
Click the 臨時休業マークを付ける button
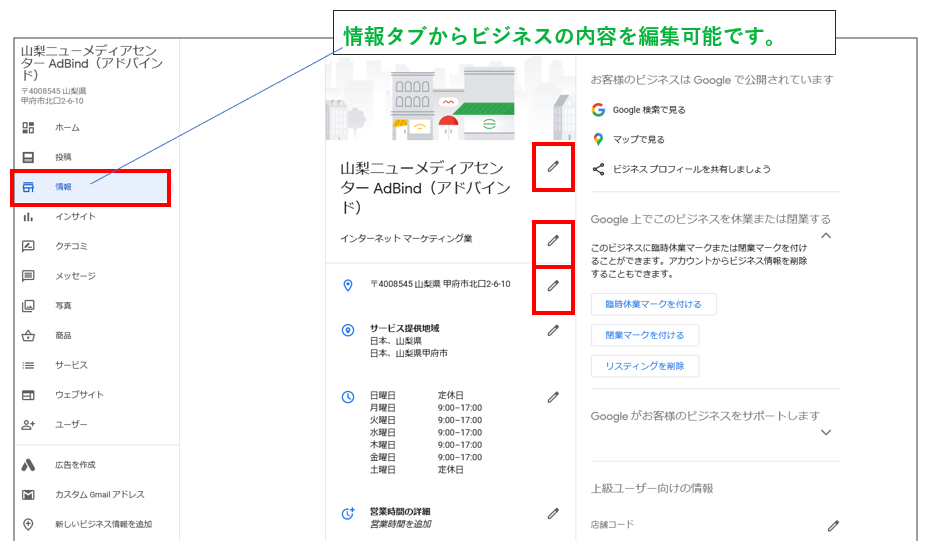click(x=654, y=304)
